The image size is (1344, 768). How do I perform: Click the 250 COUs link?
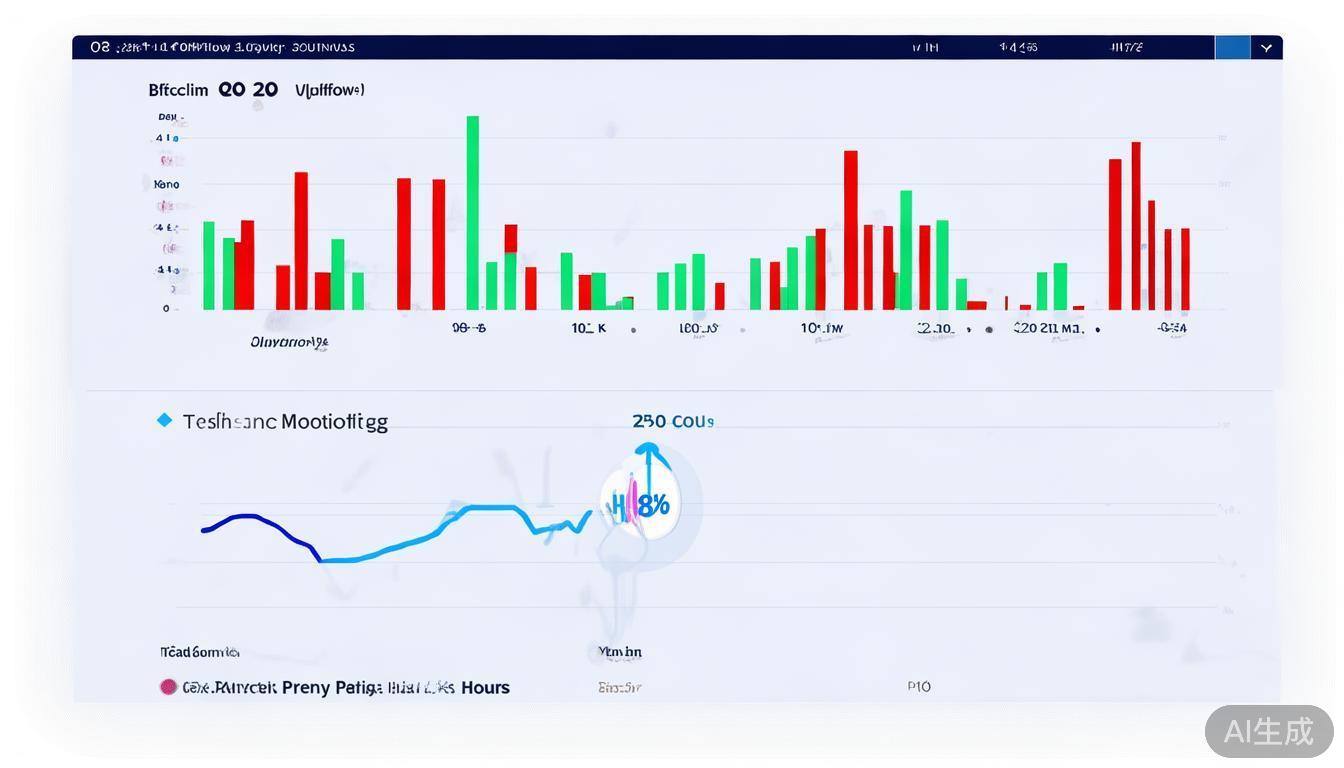pyautogui.click(x=673, y=421)
